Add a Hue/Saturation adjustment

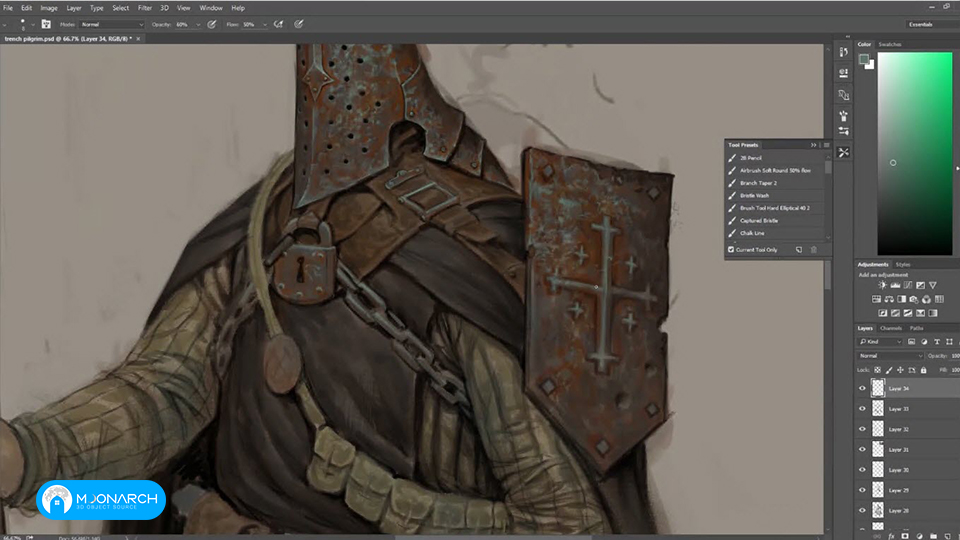point(876,299)
